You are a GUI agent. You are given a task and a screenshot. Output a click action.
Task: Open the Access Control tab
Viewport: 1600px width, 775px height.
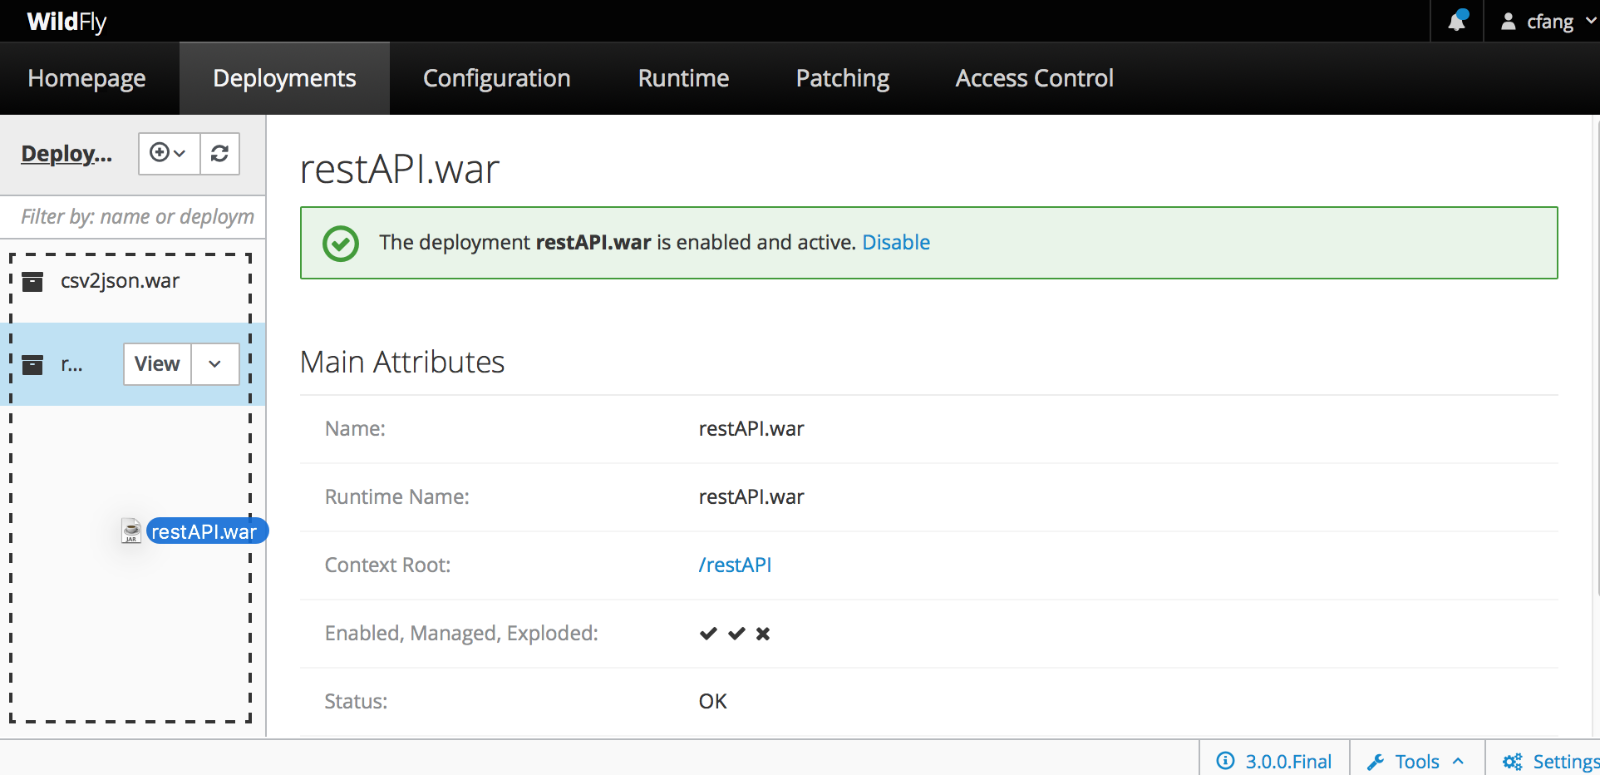pyautogui.click(x=1035, y=78)
